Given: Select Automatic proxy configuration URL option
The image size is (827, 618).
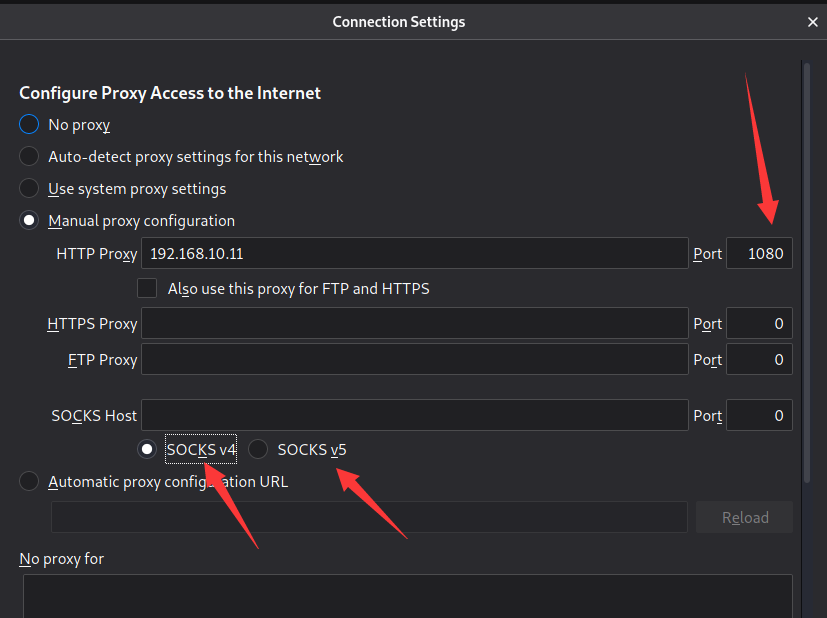Looking at the screenshot, I should pyautogui.click(x=29, y=482).
